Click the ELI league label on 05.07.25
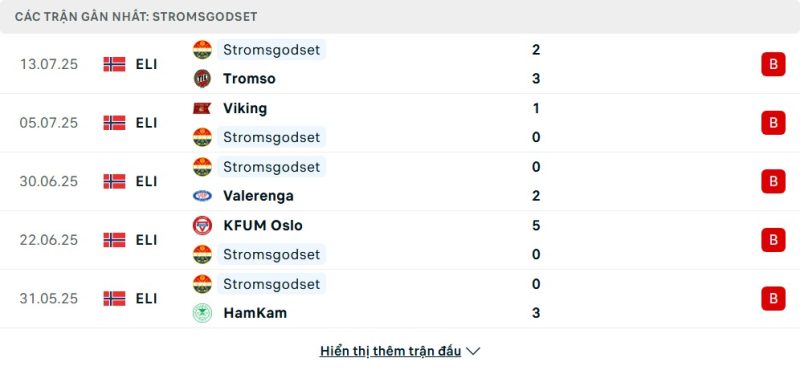The image size is (800, 374). (x=146, y=123)
